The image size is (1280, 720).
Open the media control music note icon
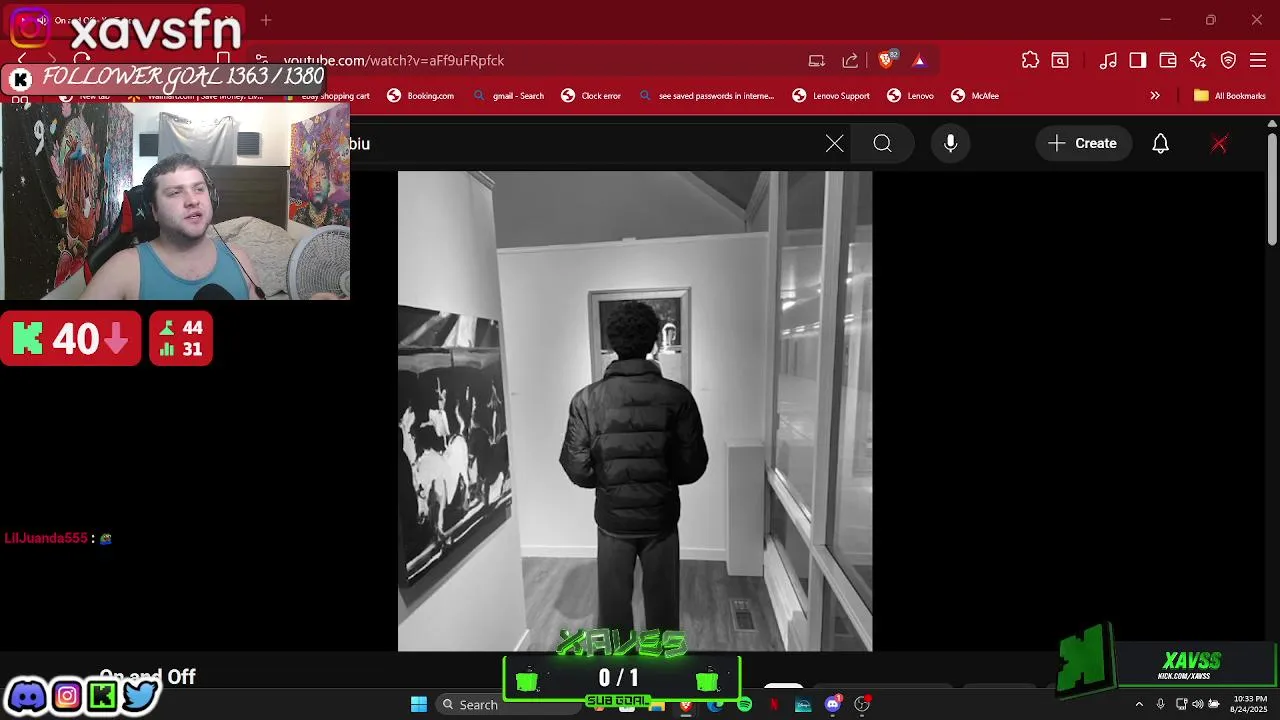tap(1108, 61)
